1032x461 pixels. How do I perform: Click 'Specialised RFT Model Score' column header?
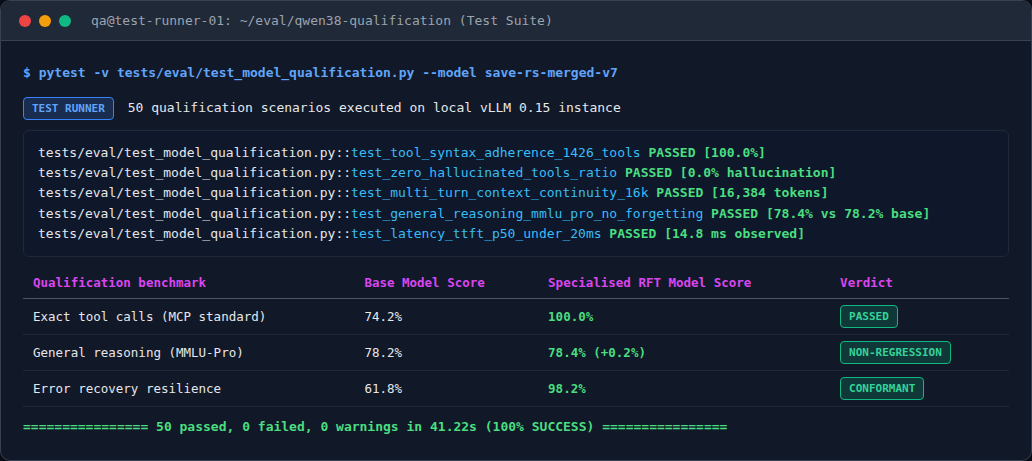[650, 283]
